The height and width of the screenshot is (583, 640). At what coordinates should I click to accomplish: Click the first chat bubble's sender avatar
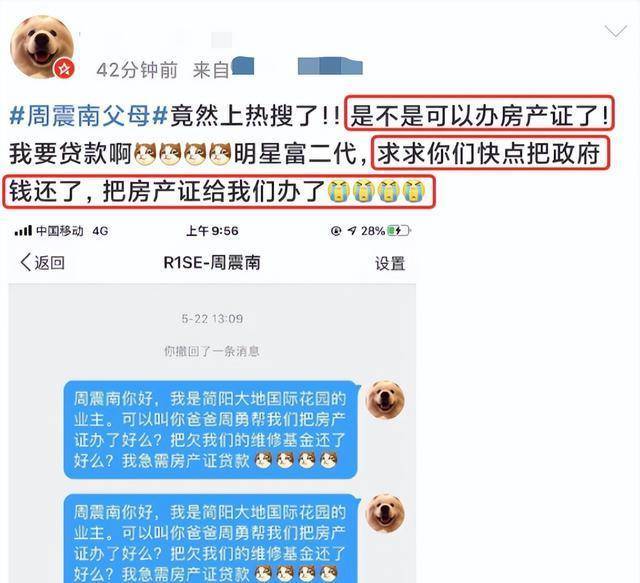[385, 399]
